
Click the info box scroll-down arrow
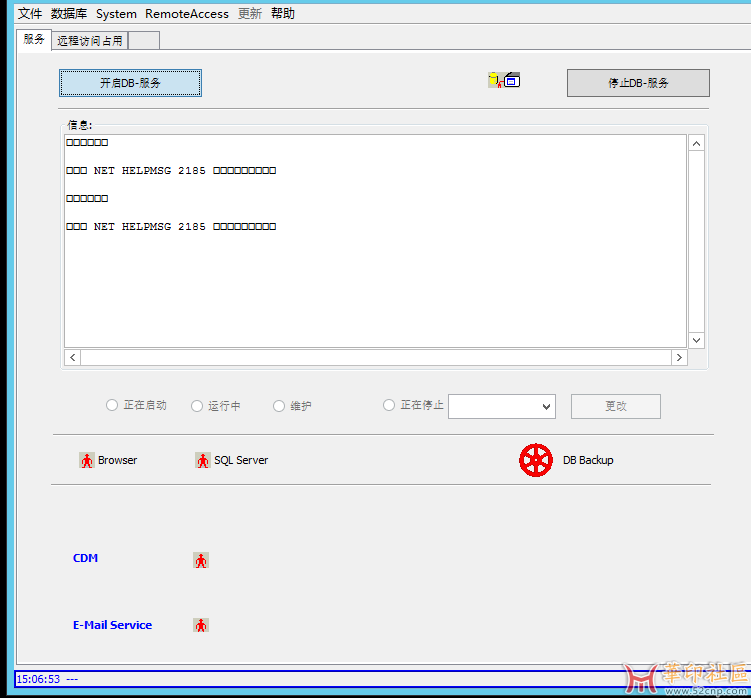tap(697, 340)
